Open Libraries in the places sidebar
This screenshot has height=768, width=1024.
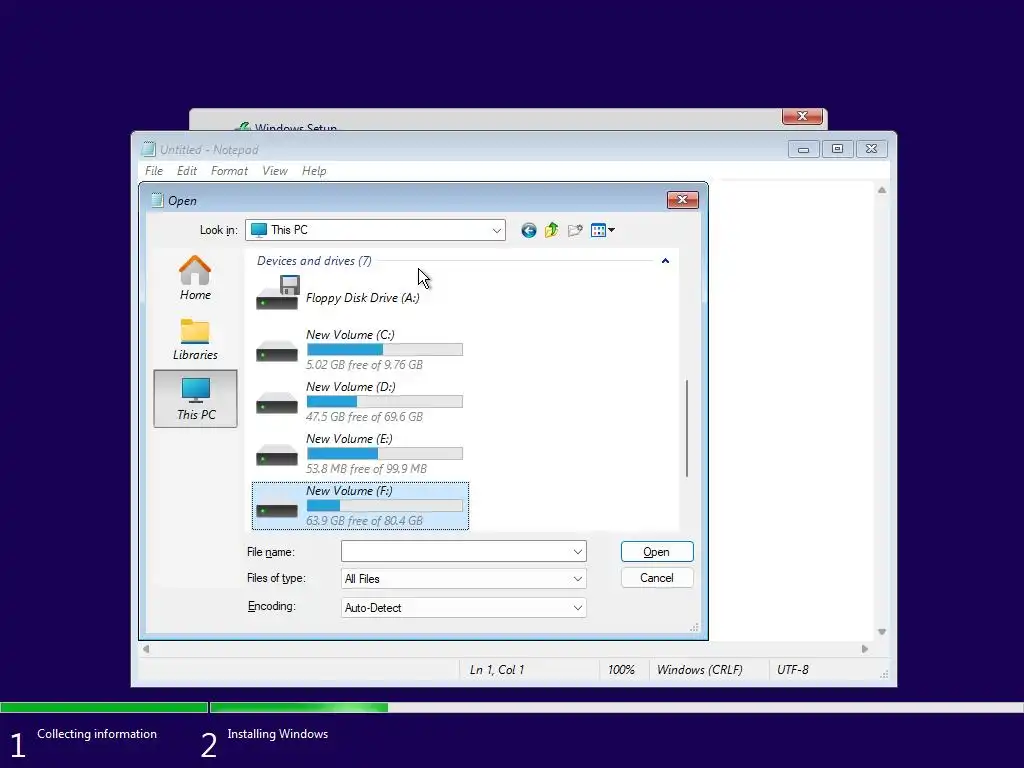pyautogui.click(x=195, y=339)
